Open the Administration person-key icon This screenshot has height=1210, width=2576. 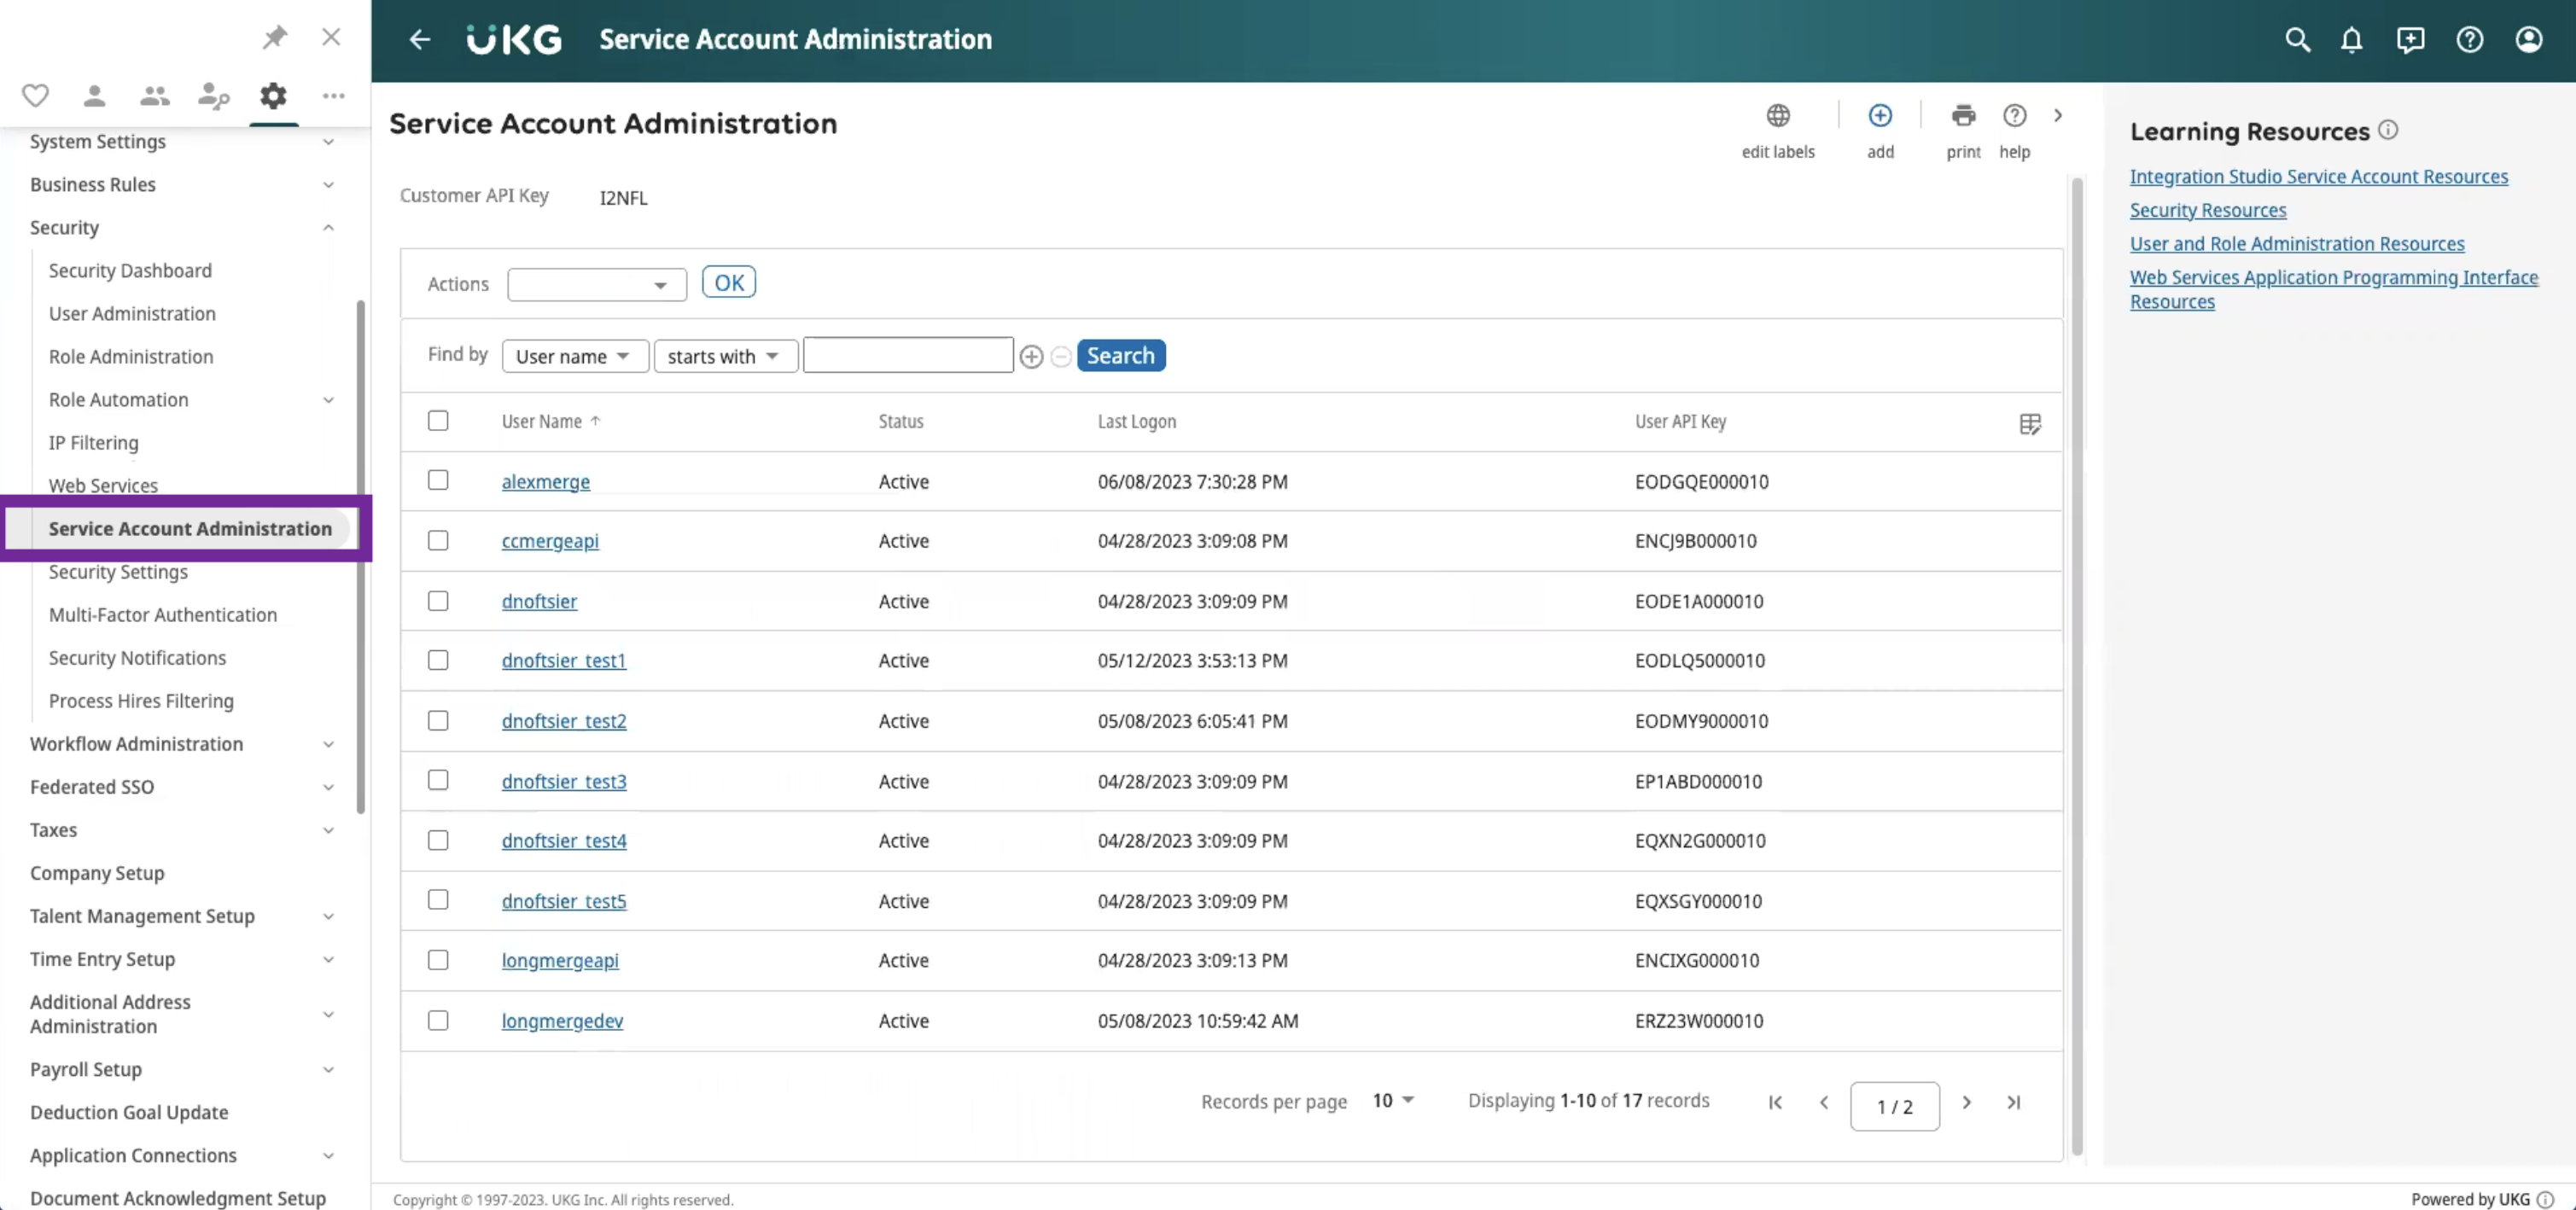(x=213, y=96)
